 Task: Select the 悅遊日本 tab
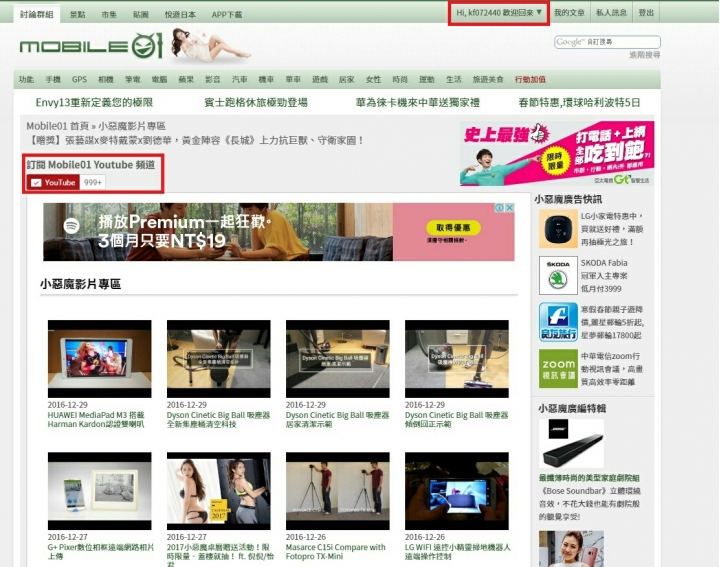(x=180, y=15)
